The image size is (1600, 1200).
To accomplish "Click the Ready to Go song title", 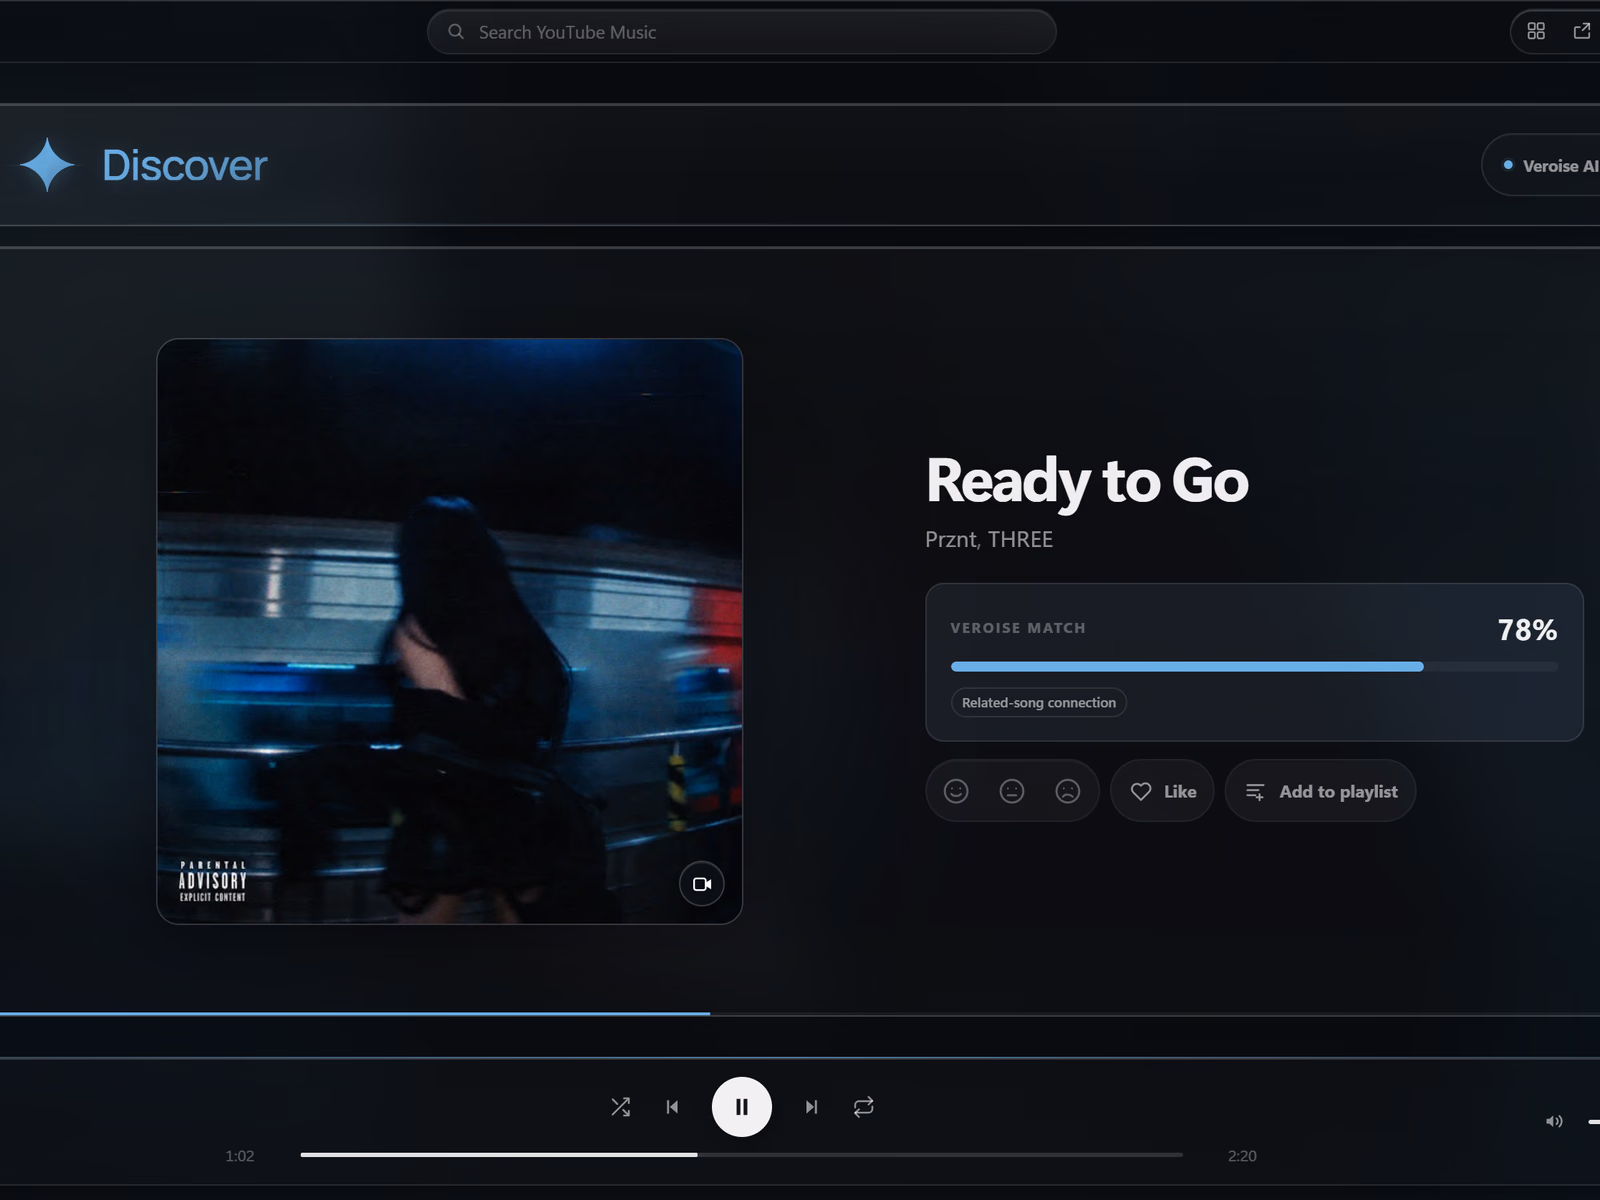I will (x=1087, y=481).
